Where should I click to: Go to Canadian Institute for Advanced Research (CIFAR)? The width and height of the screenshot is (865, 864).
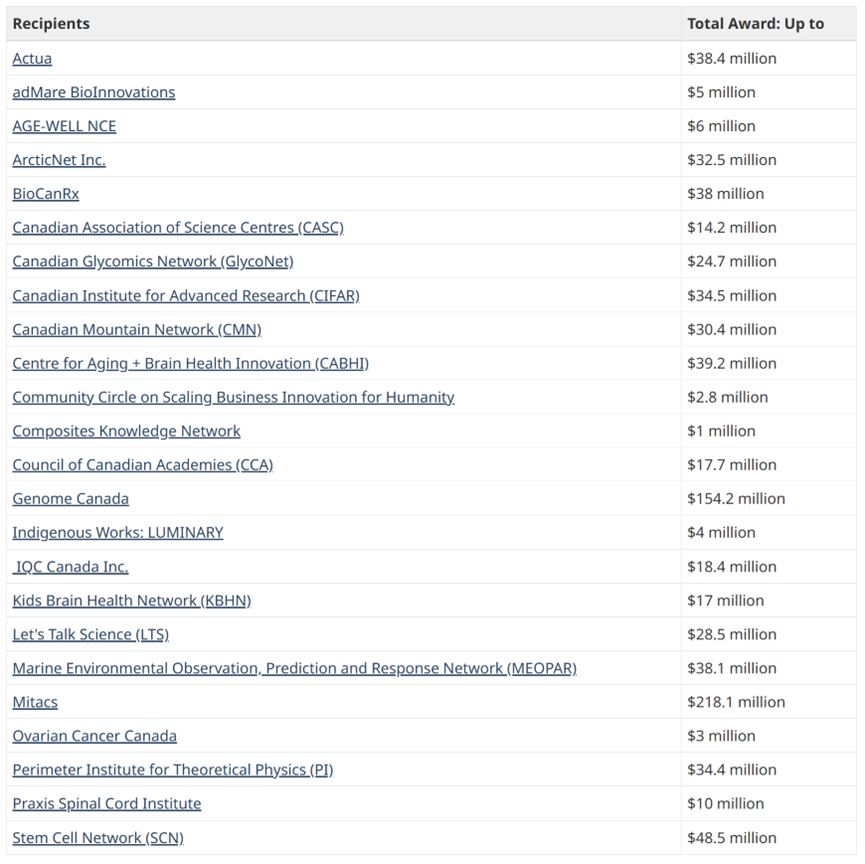[x=186, y=296]
